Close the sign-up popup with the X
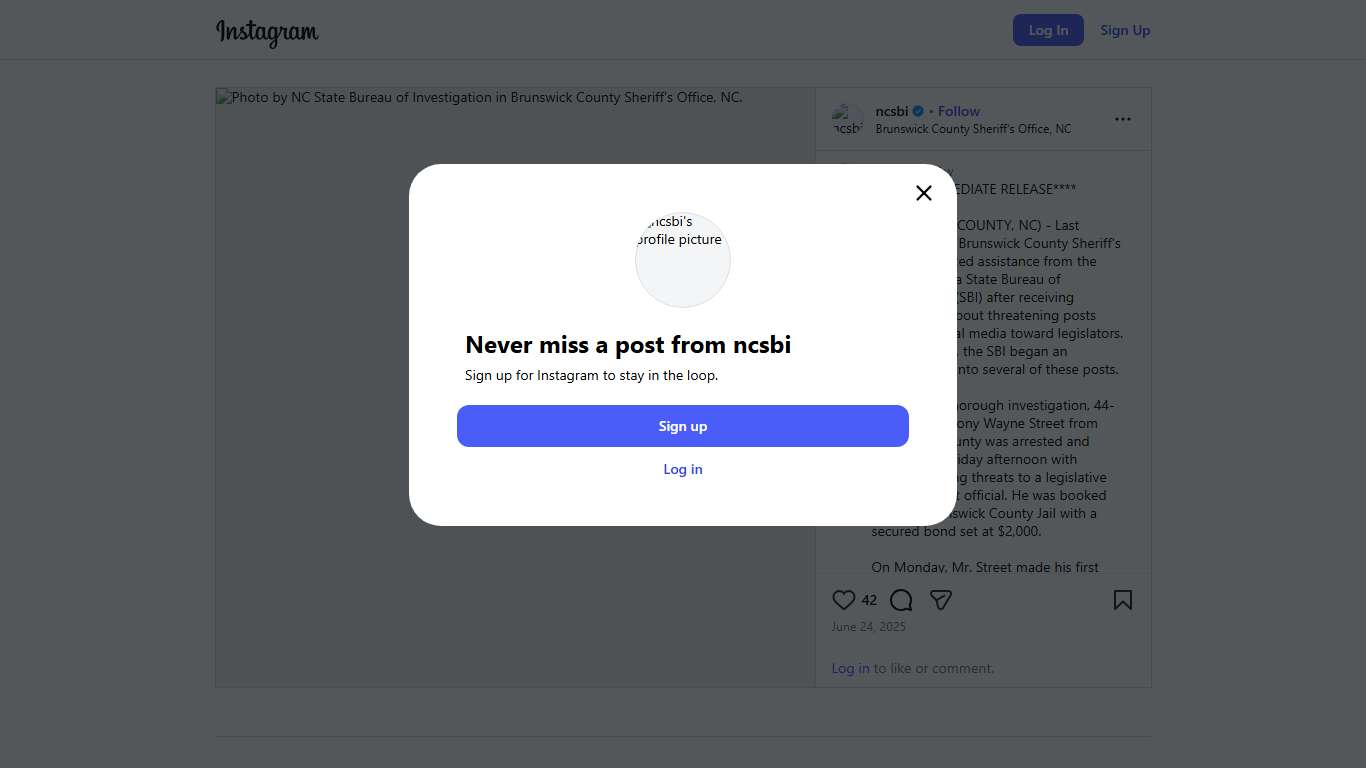Viewport: 1366px width, 768px height. [x=924, y=193]
